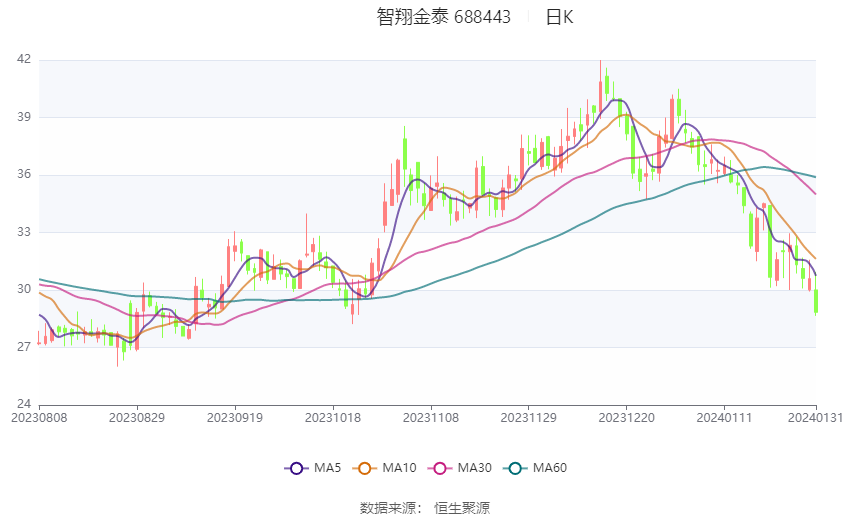Toggle the MA30 legend series
The height and width of the screenshot is (516, 850).
pos(460,468)
